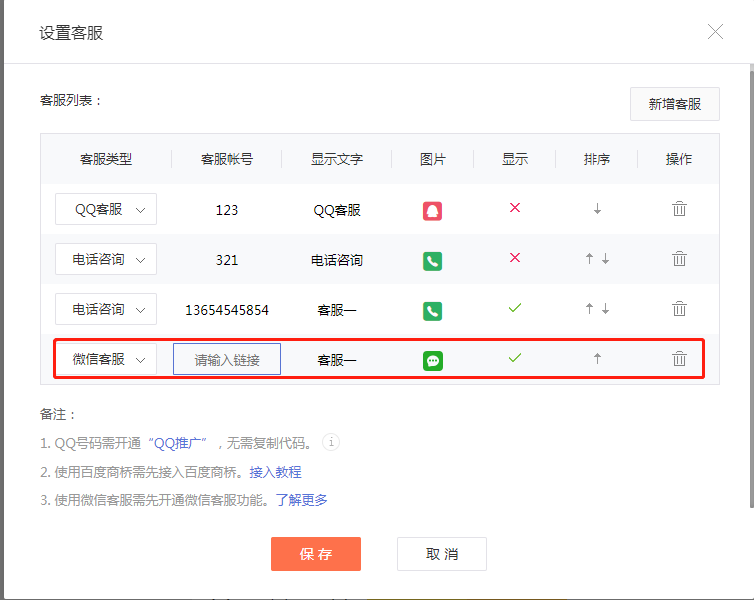Expand type dropdown for account 321 row
This screenshot has height=600, width=754.
click(x=106, y=259)
